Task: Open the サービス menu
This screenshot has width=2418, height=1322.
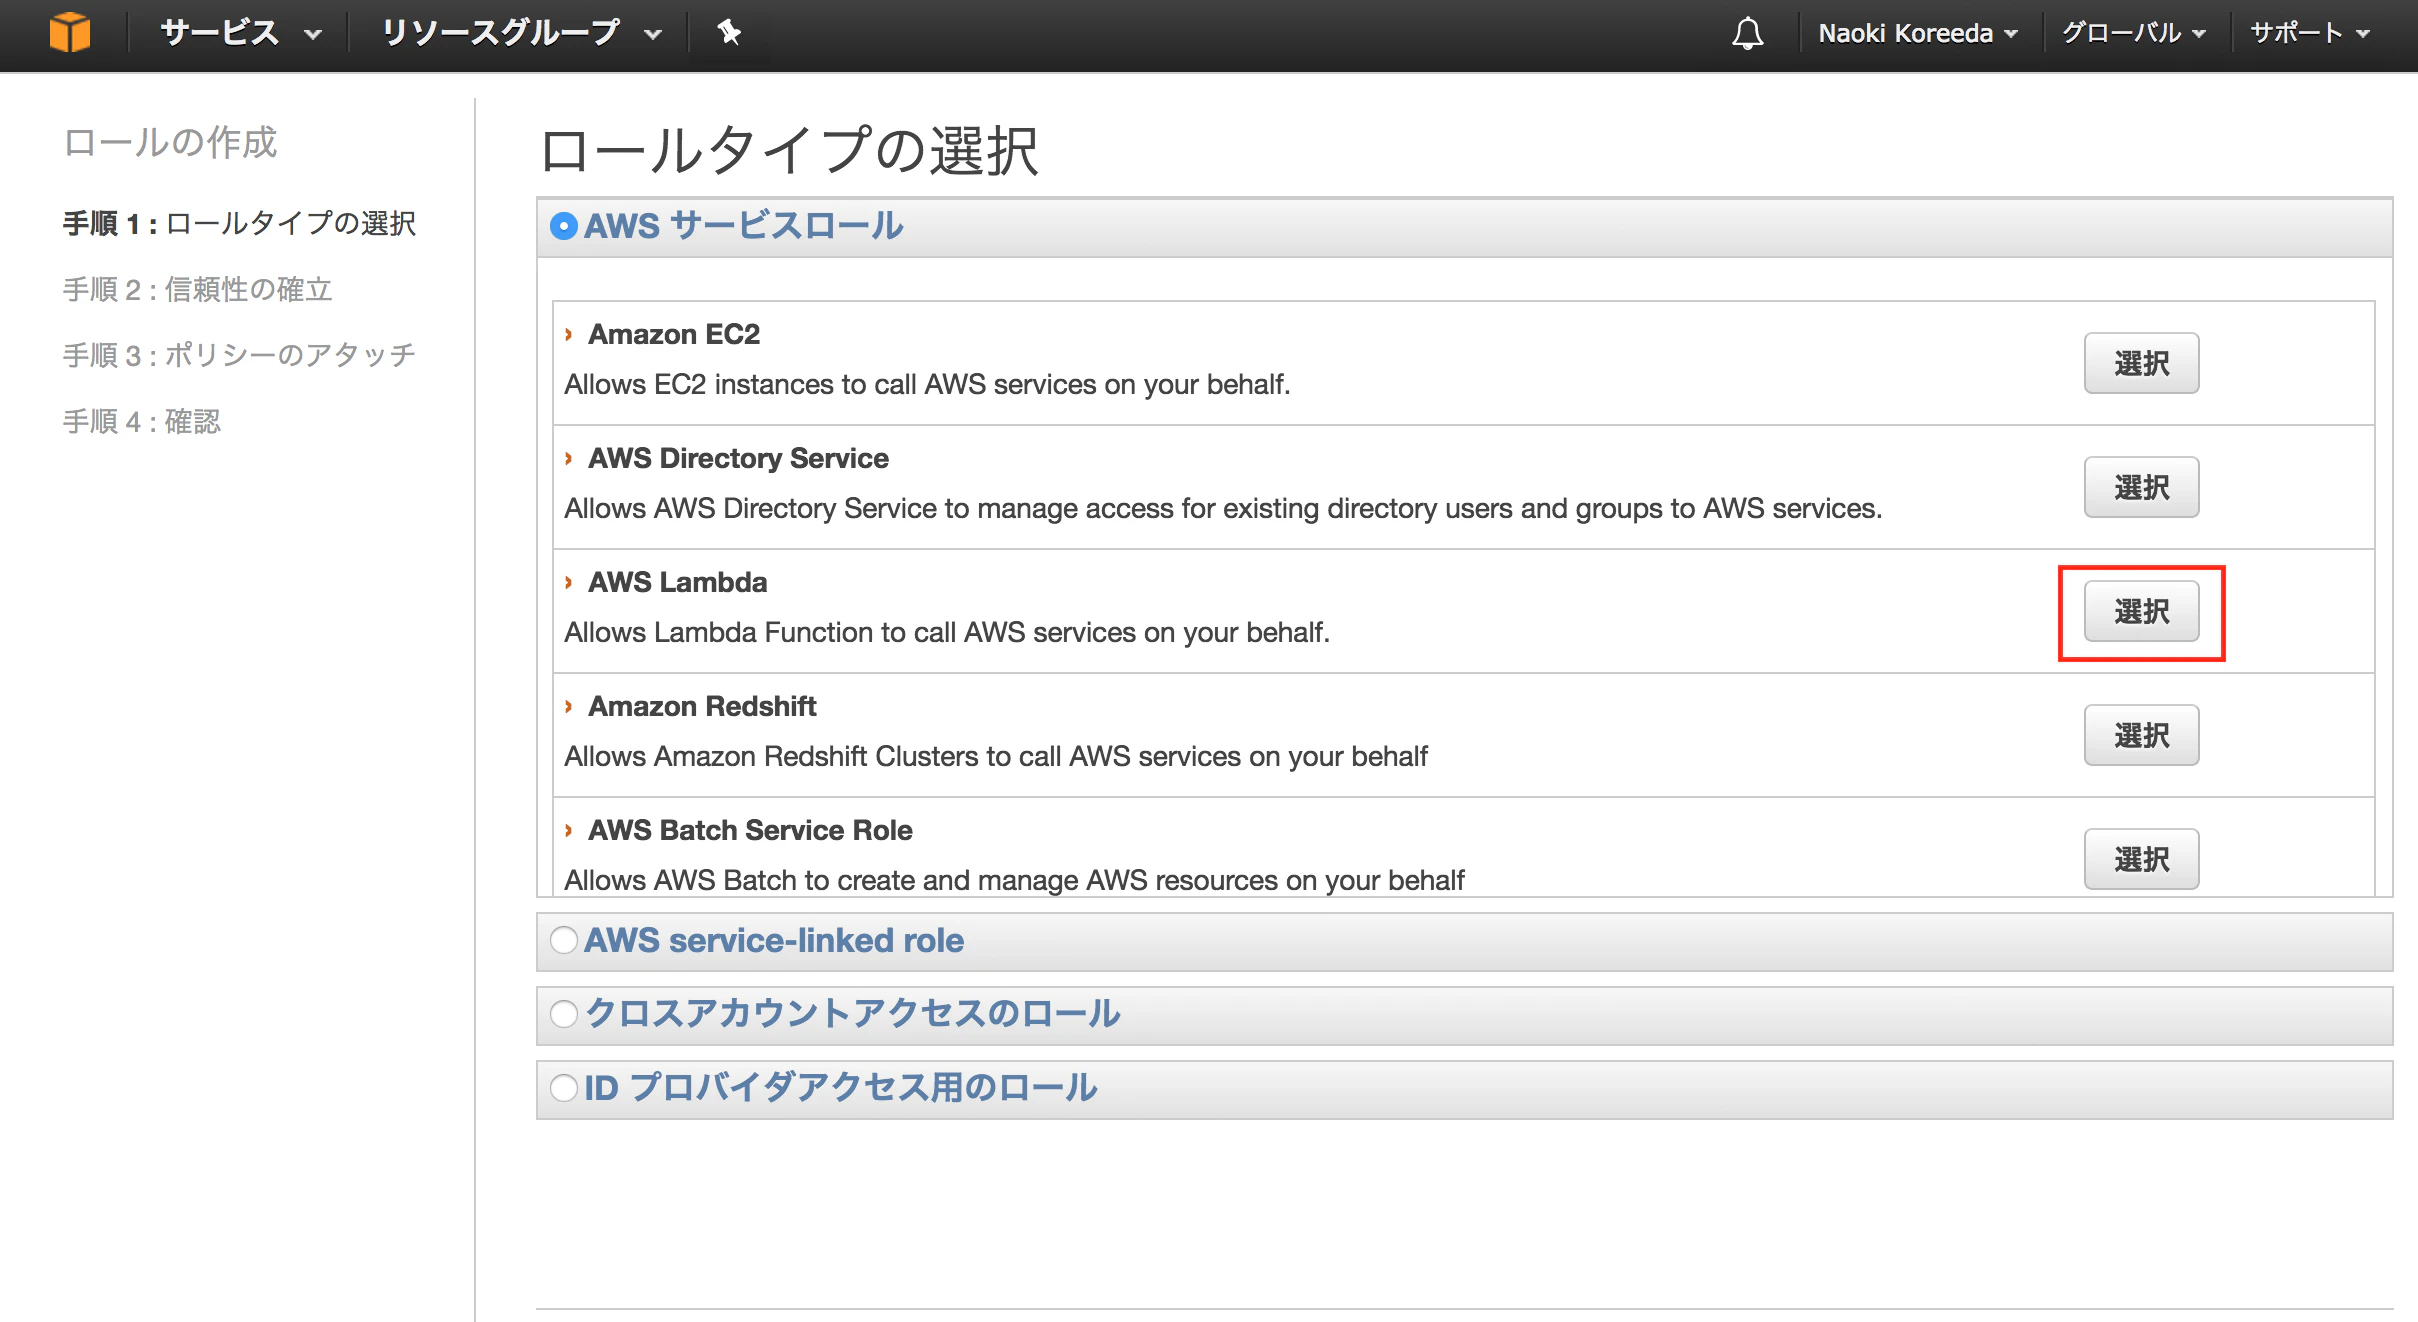Action: point(241,33)
